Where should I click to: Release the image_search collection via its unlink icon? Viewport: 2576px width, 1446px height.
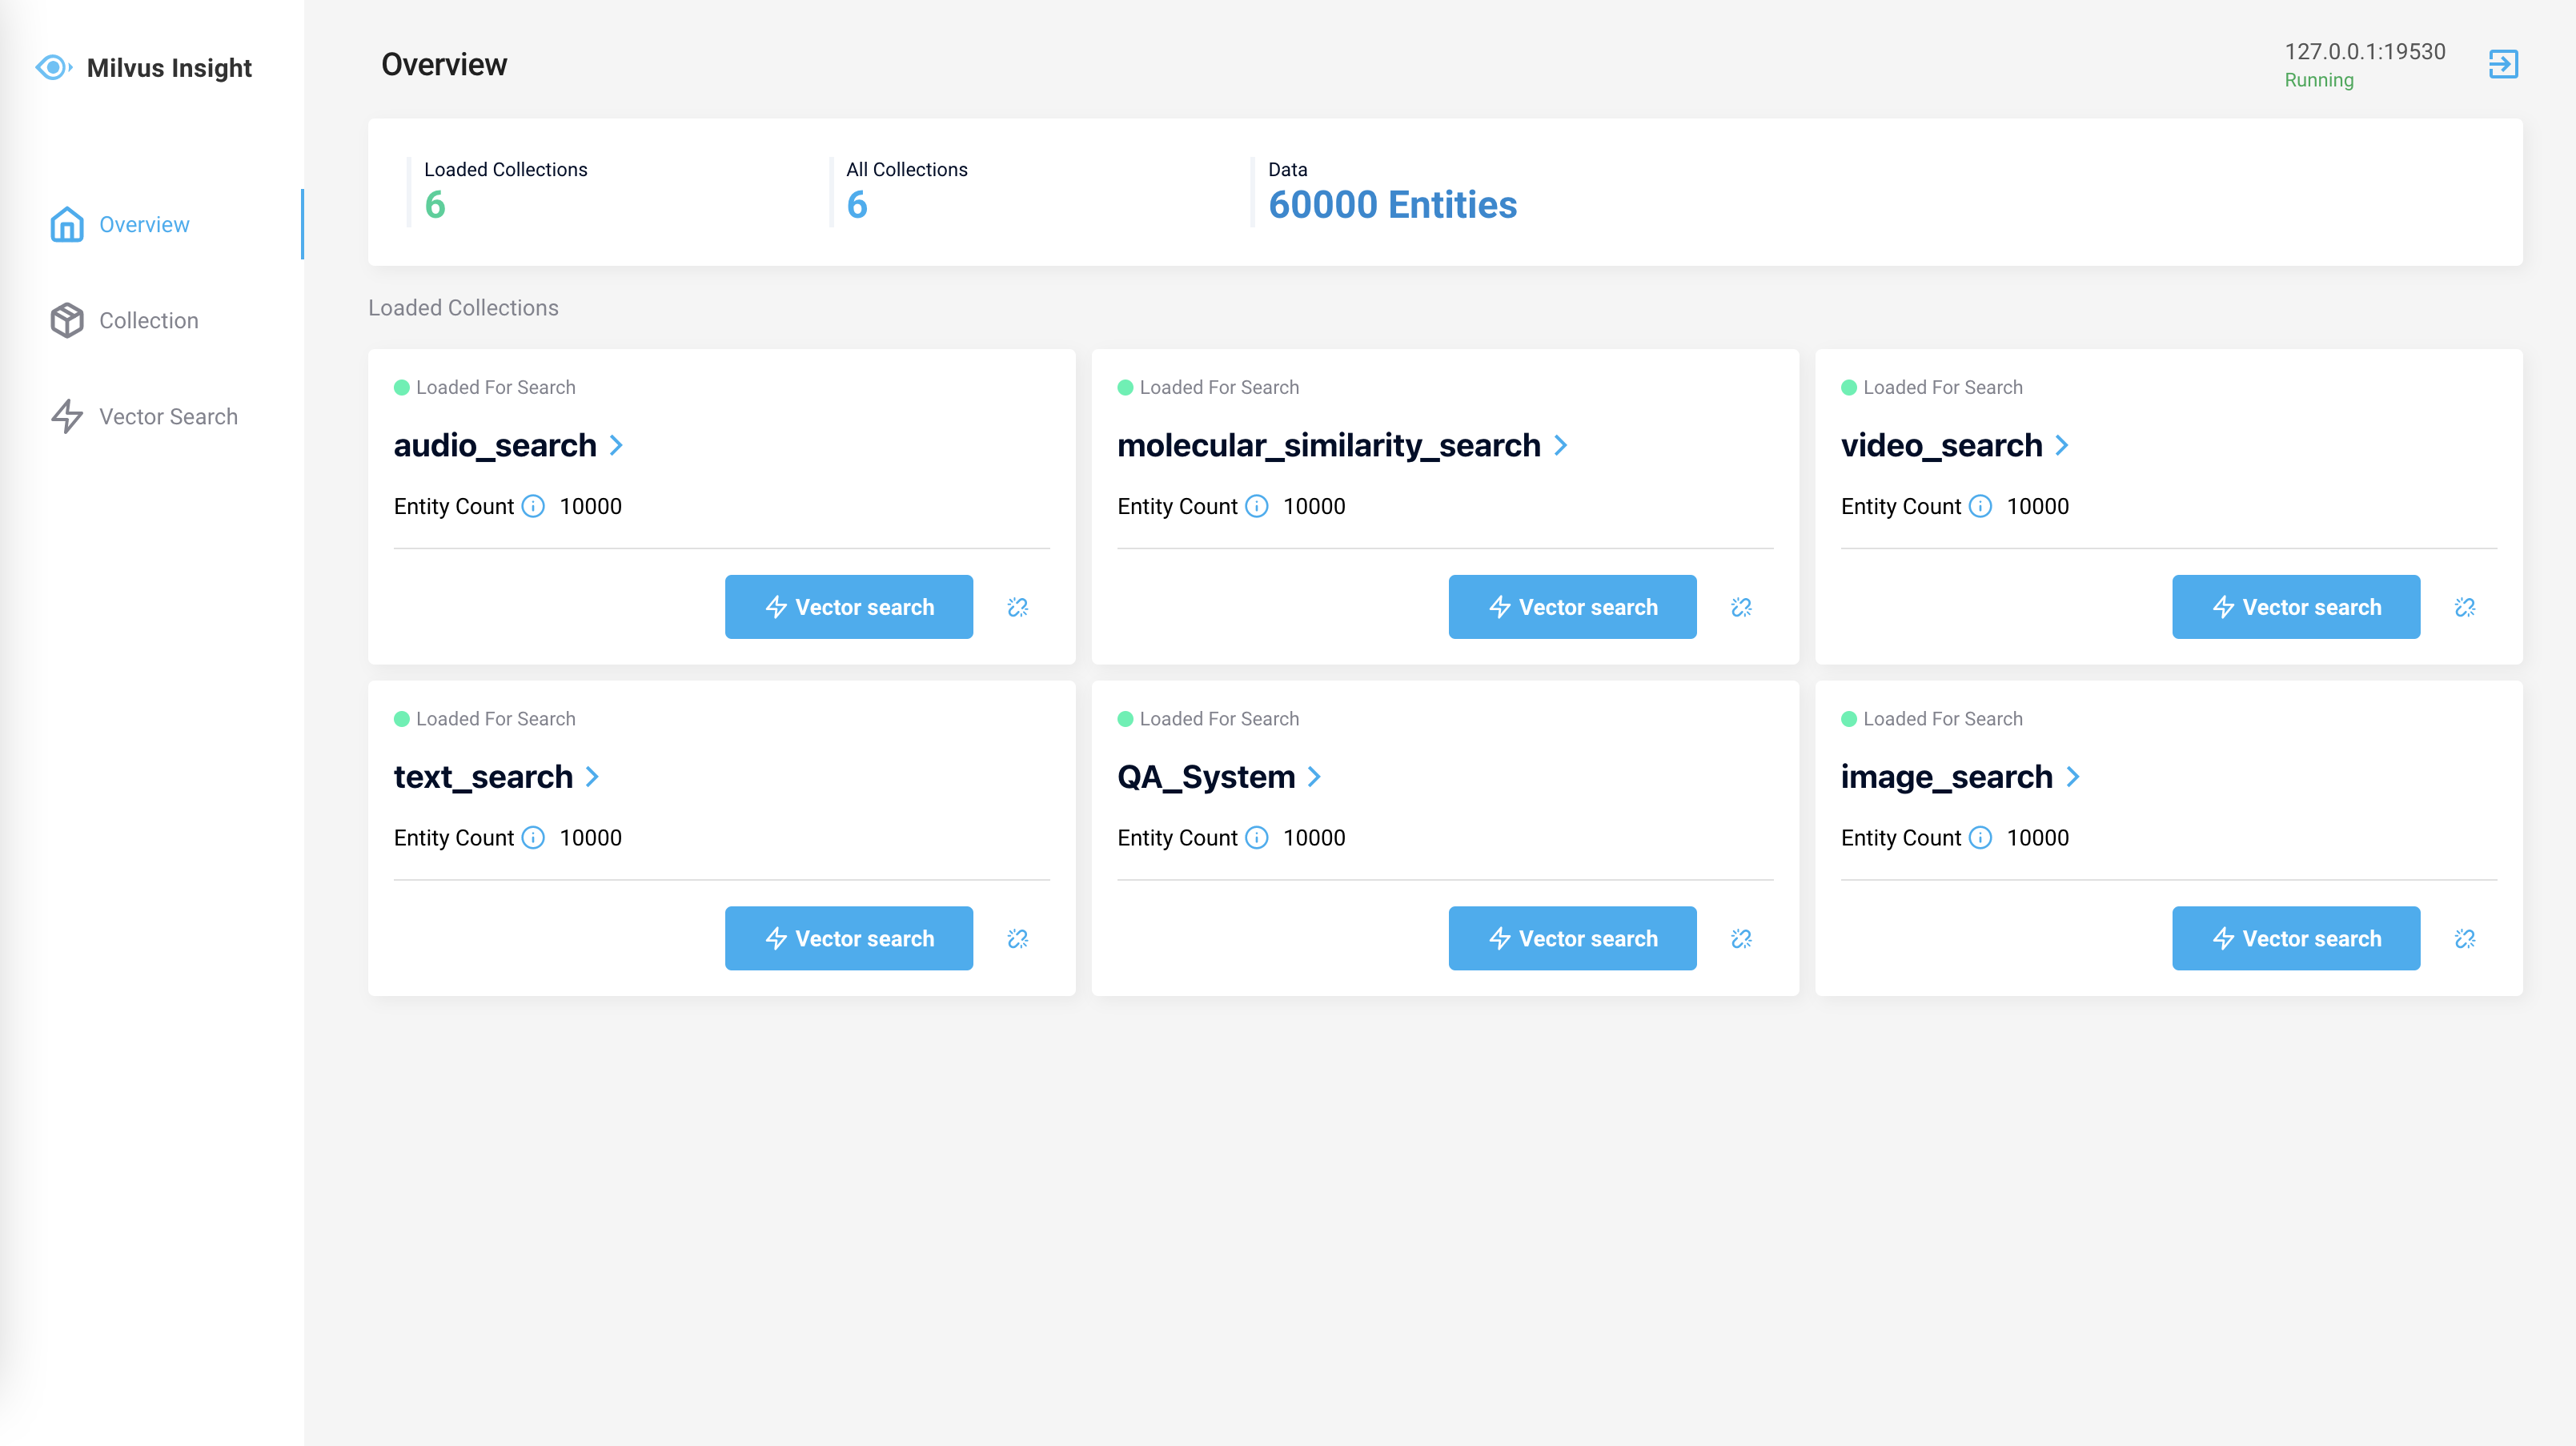(x=2465, y=938)
